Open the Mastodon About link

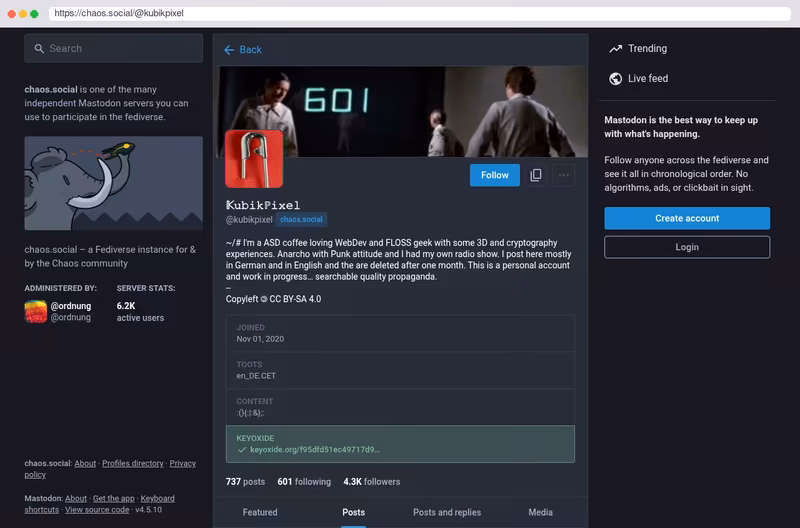[76, 498]
